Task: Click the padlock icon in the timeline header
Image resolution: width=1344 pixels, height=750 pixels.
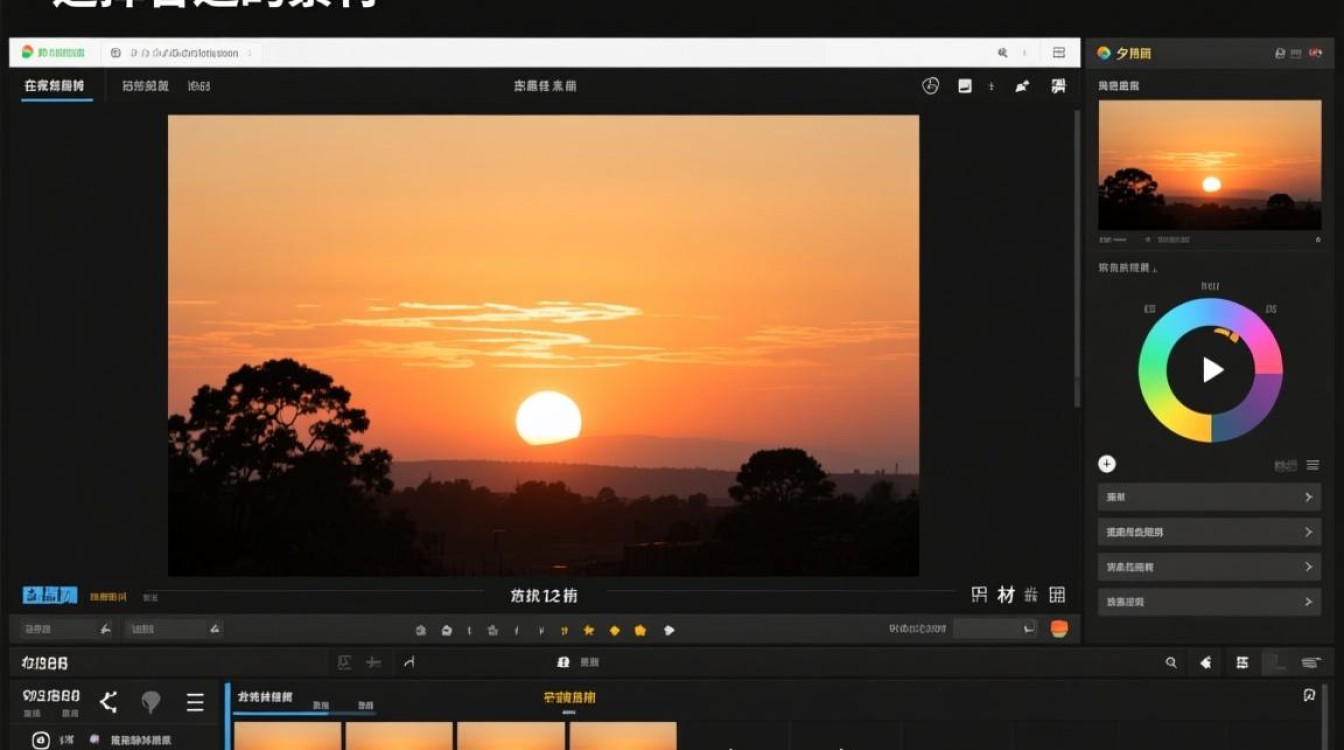Action: point(563,662)
